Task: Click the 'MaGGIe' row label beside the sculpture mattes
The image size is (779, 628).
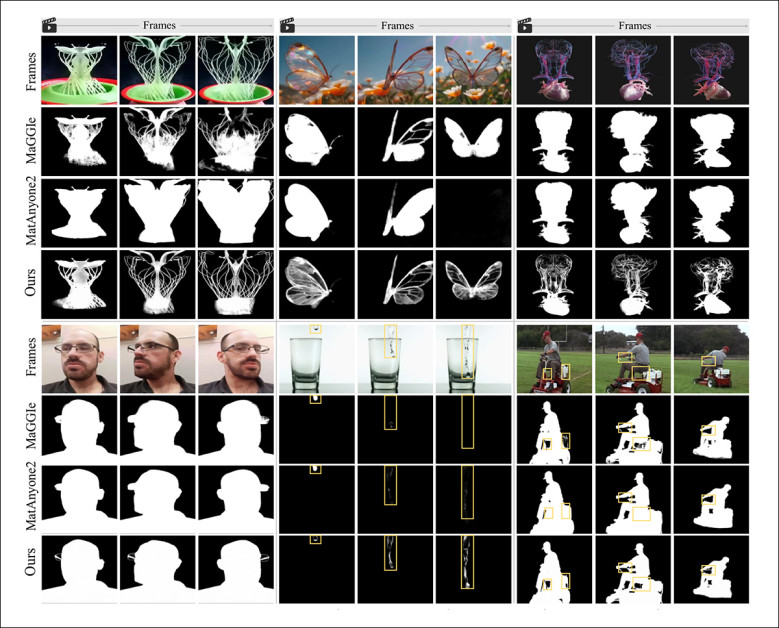Action: click(31, 142)
